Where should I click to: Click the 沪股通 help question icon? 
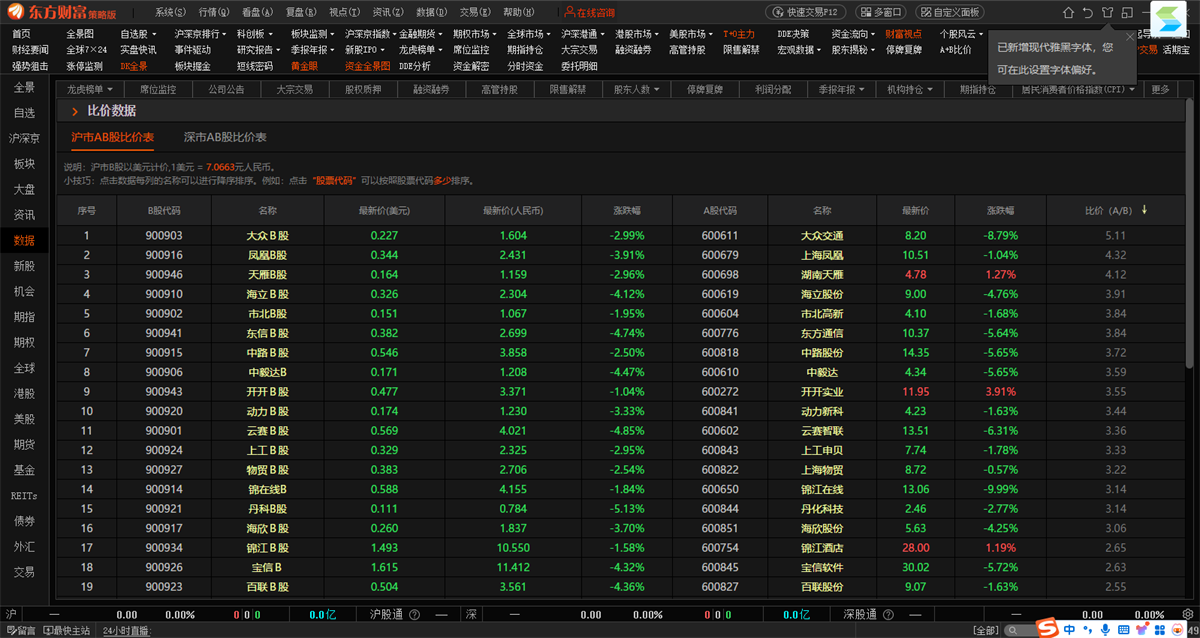pyautogui.click(x=413, y=615)
